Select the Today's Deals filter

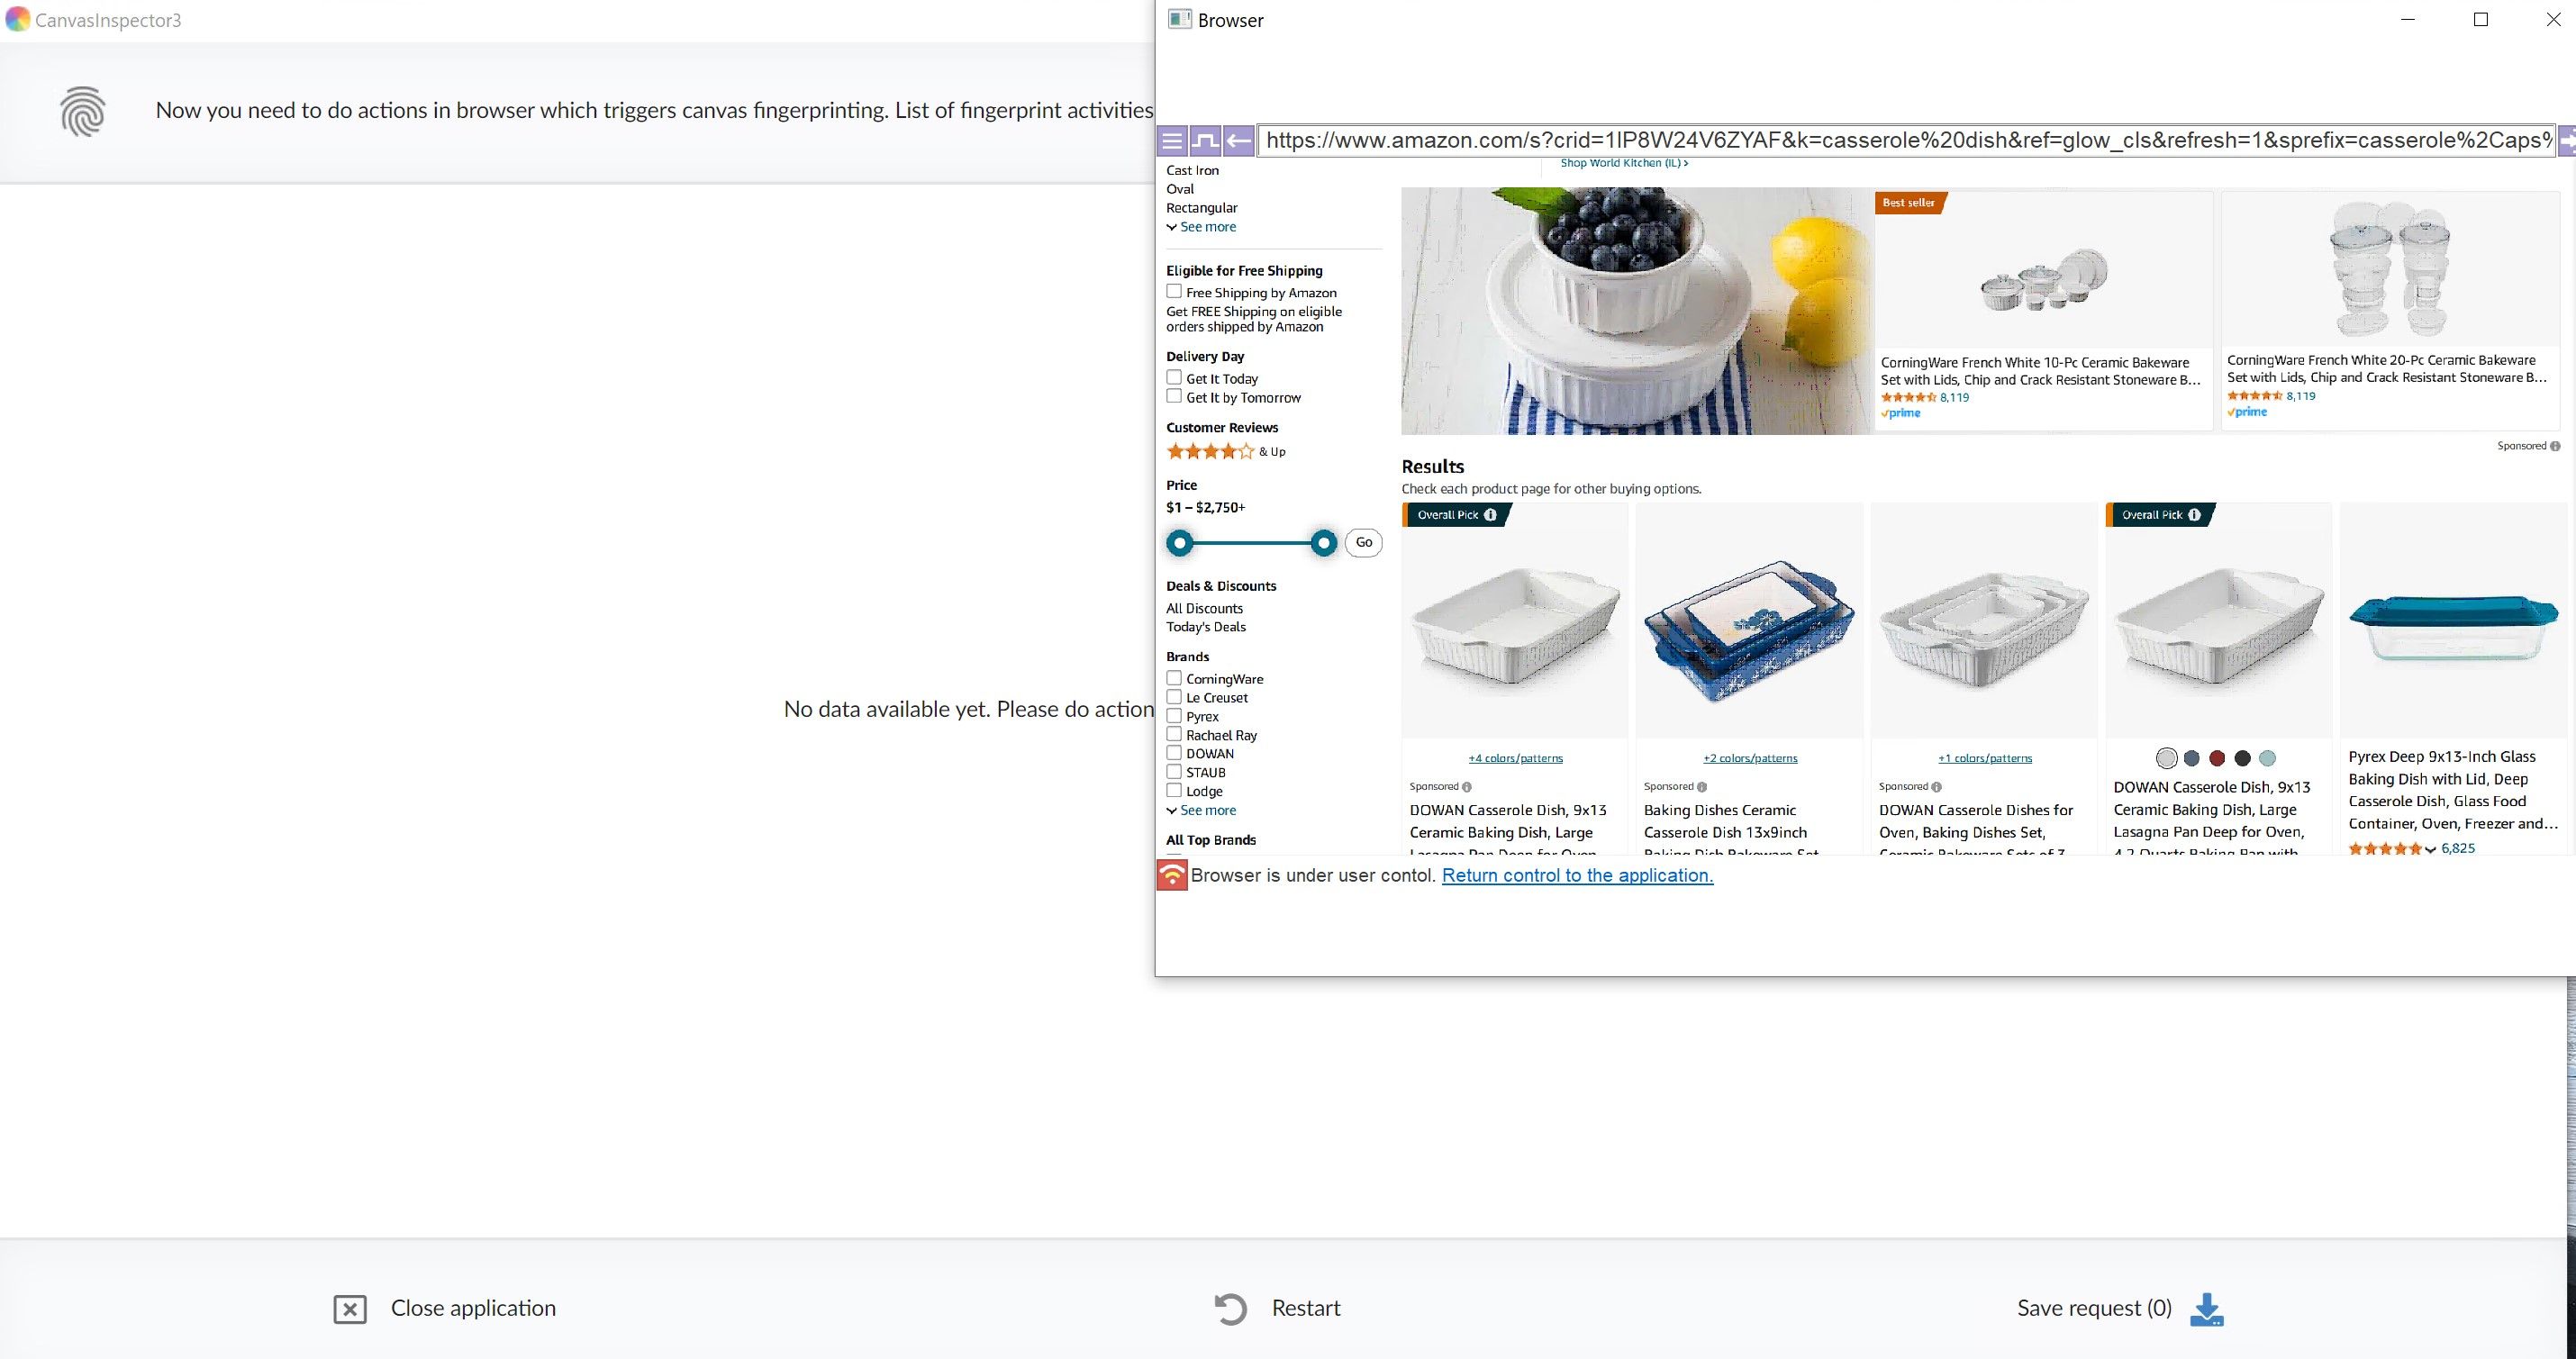[1205, 627]
